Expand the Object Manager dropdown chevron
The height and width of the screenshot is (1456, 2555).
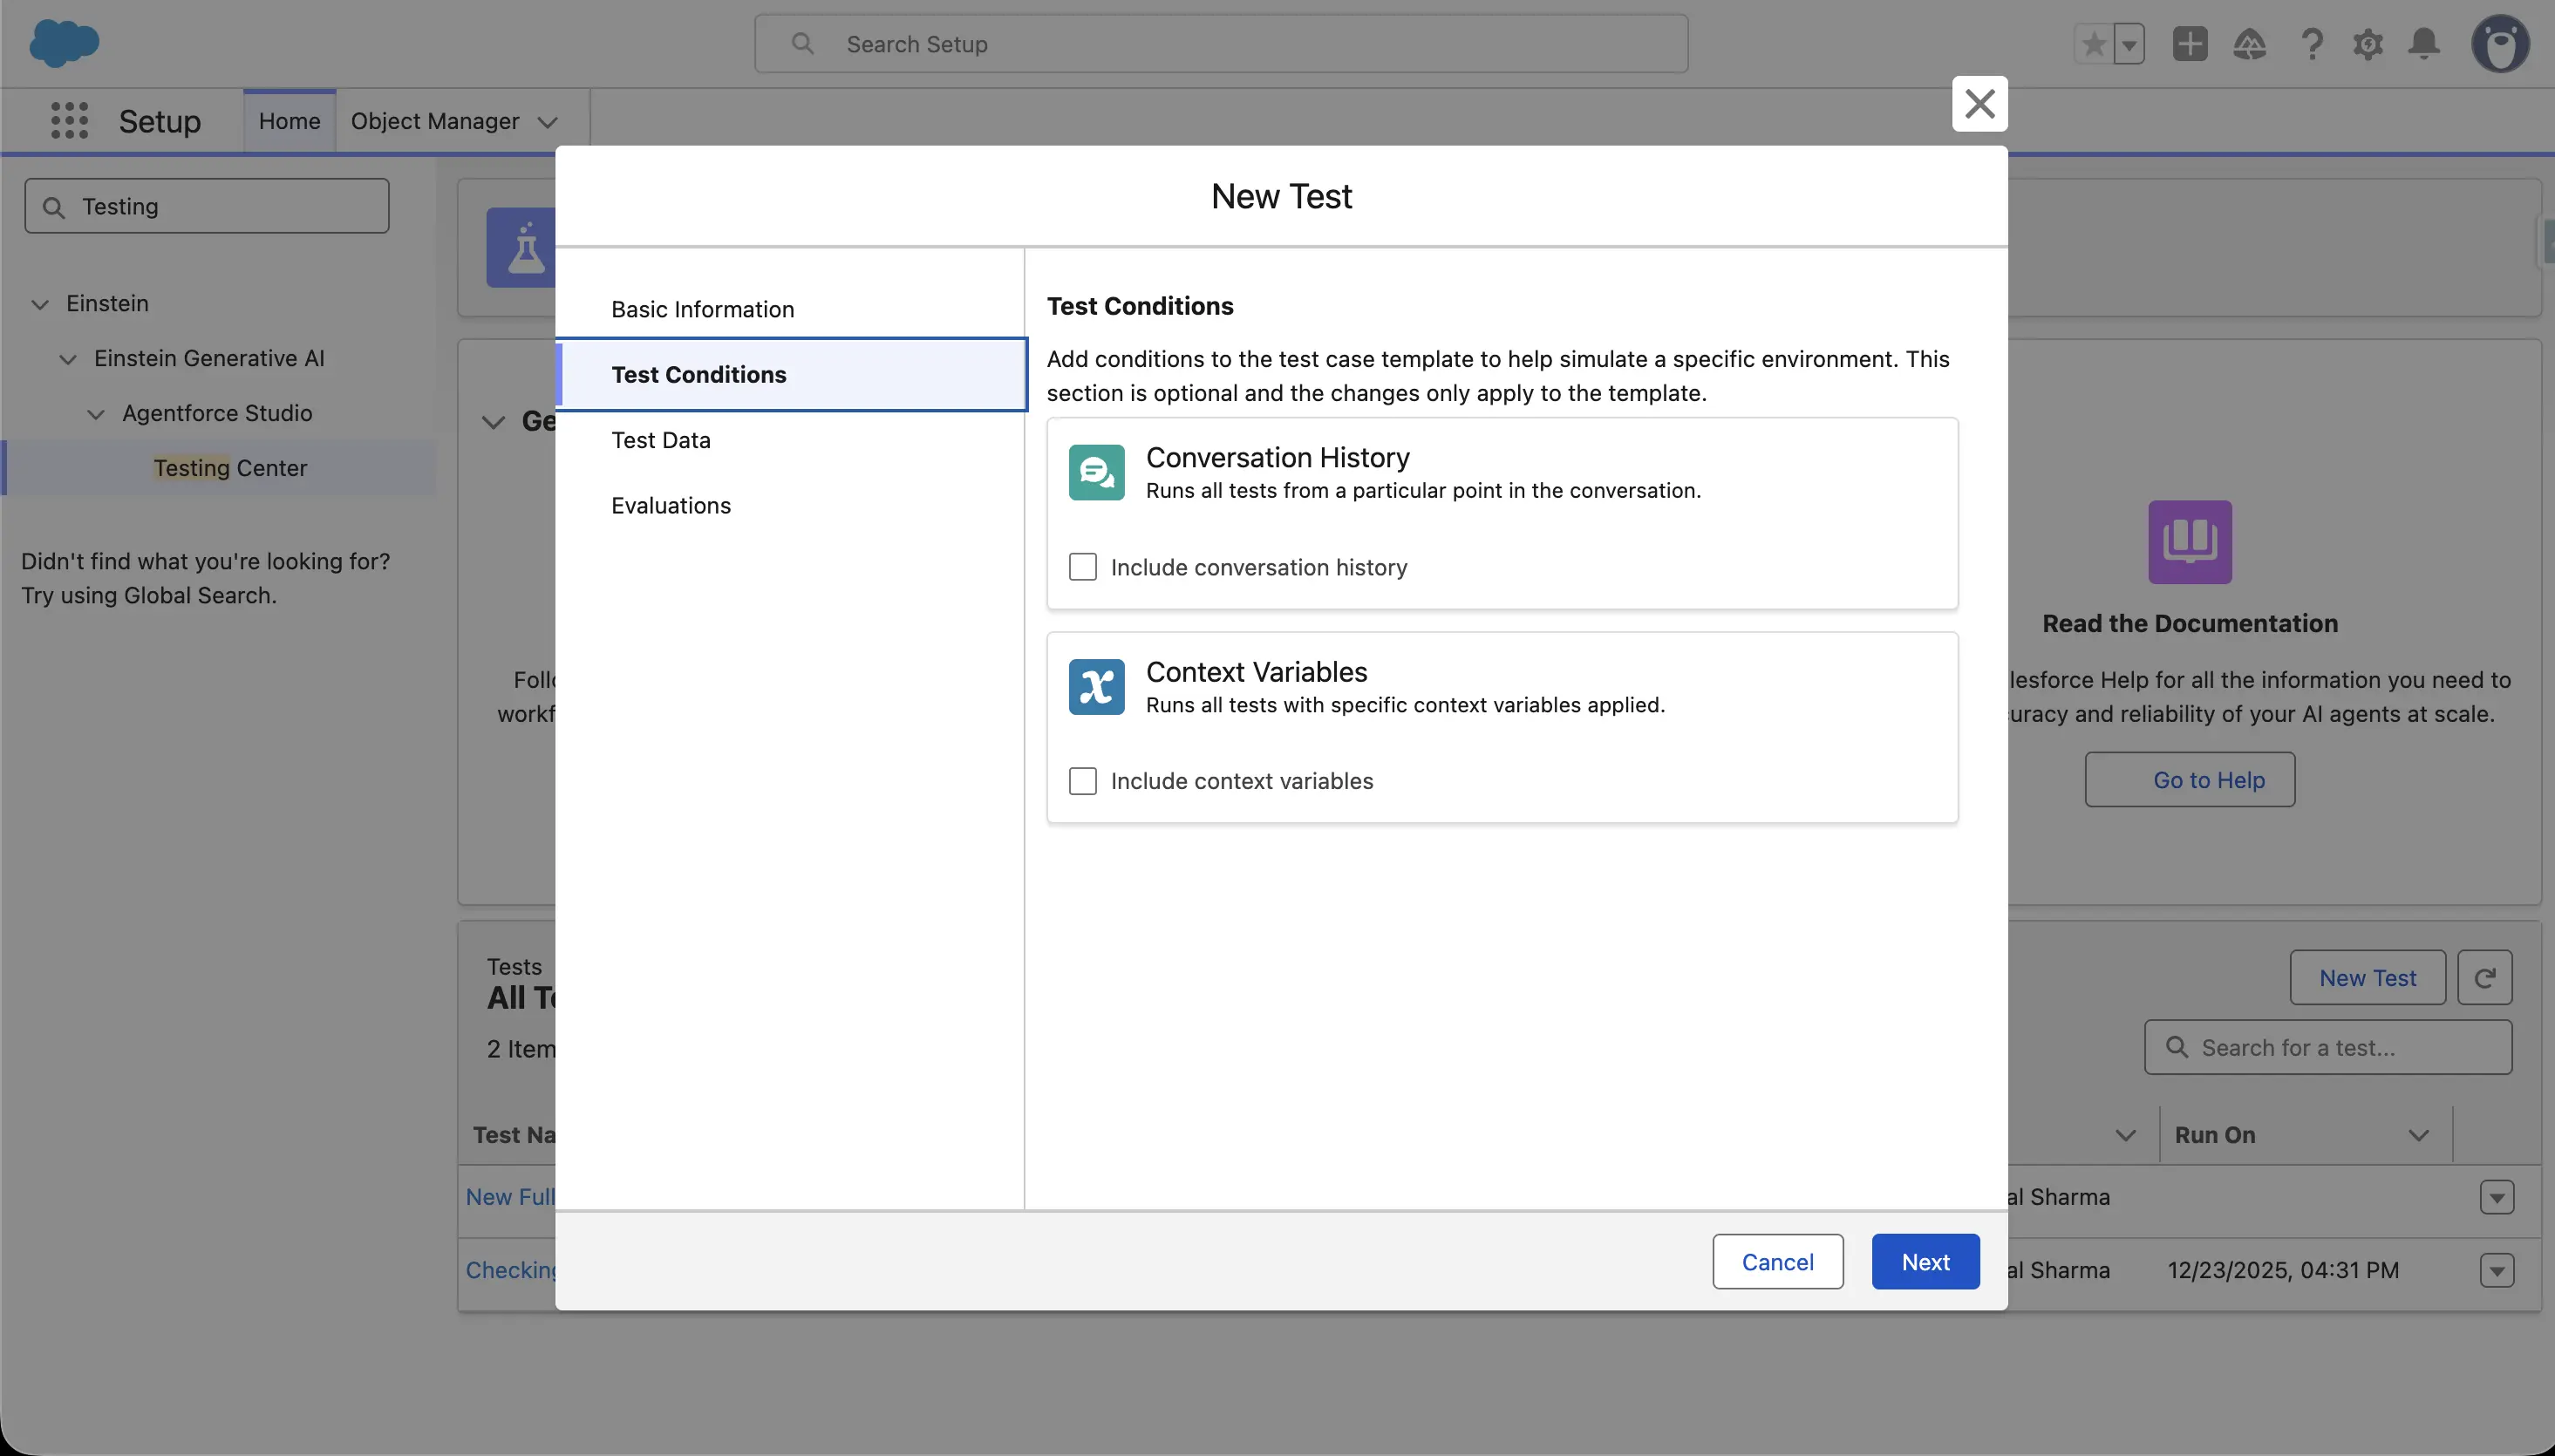point(547,122)
